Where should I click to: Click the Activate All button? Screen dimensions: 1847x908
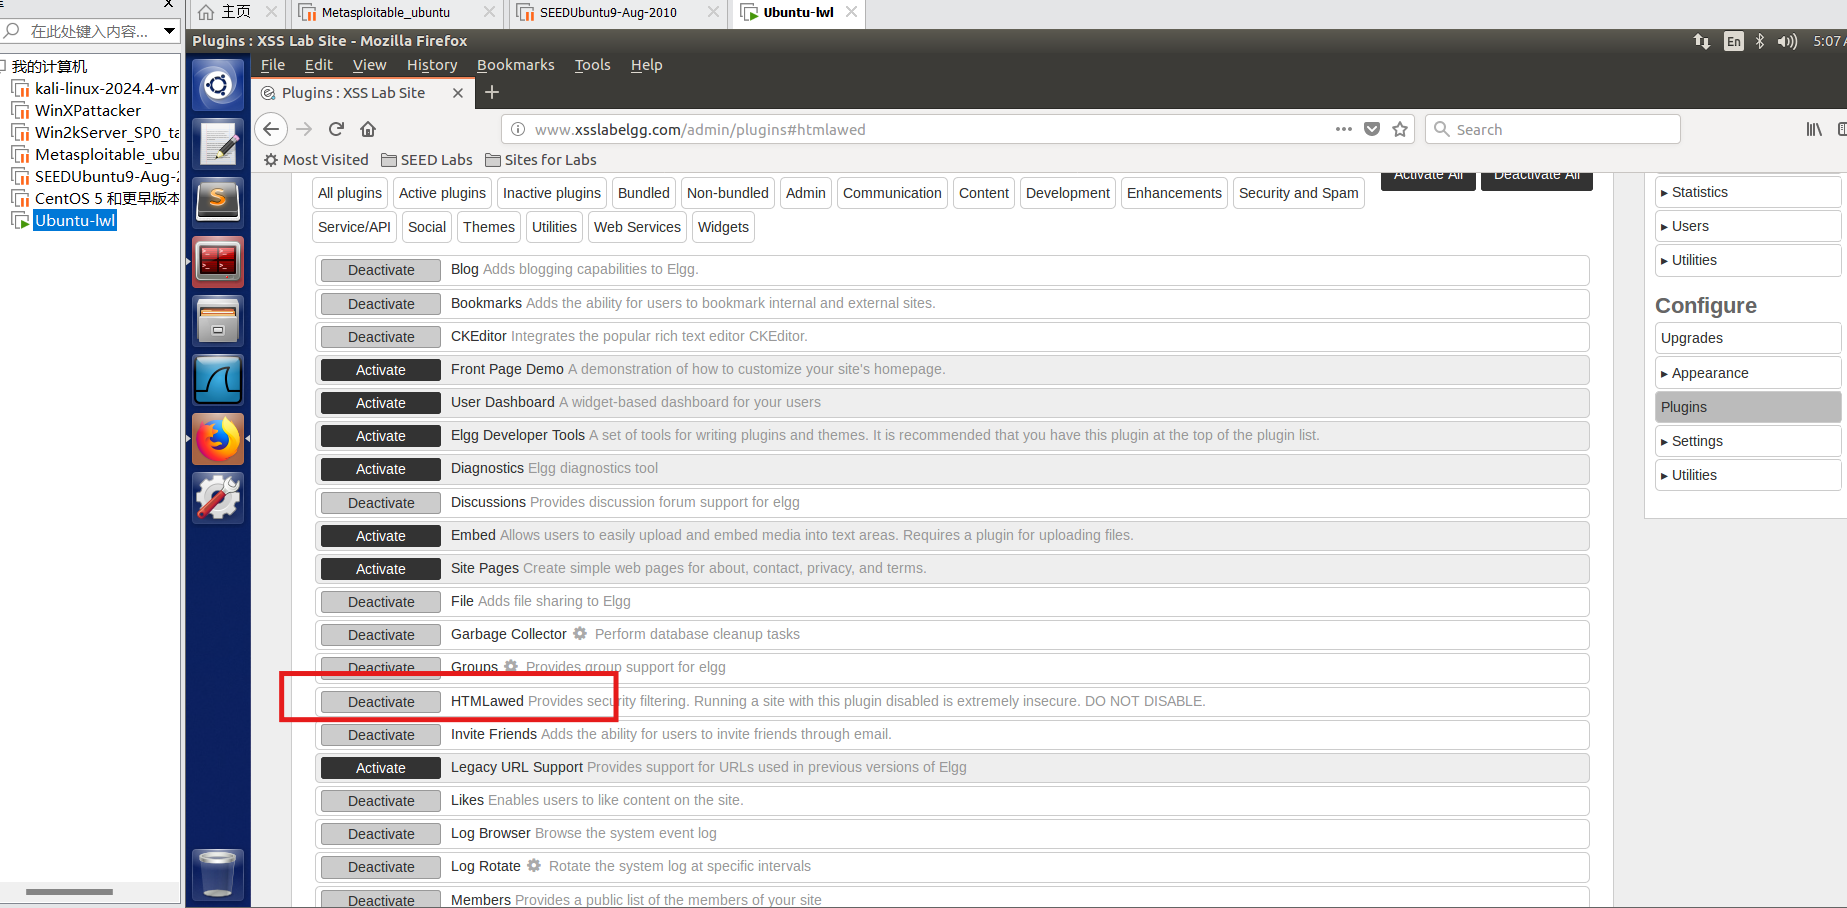[x=1428, y=179]
